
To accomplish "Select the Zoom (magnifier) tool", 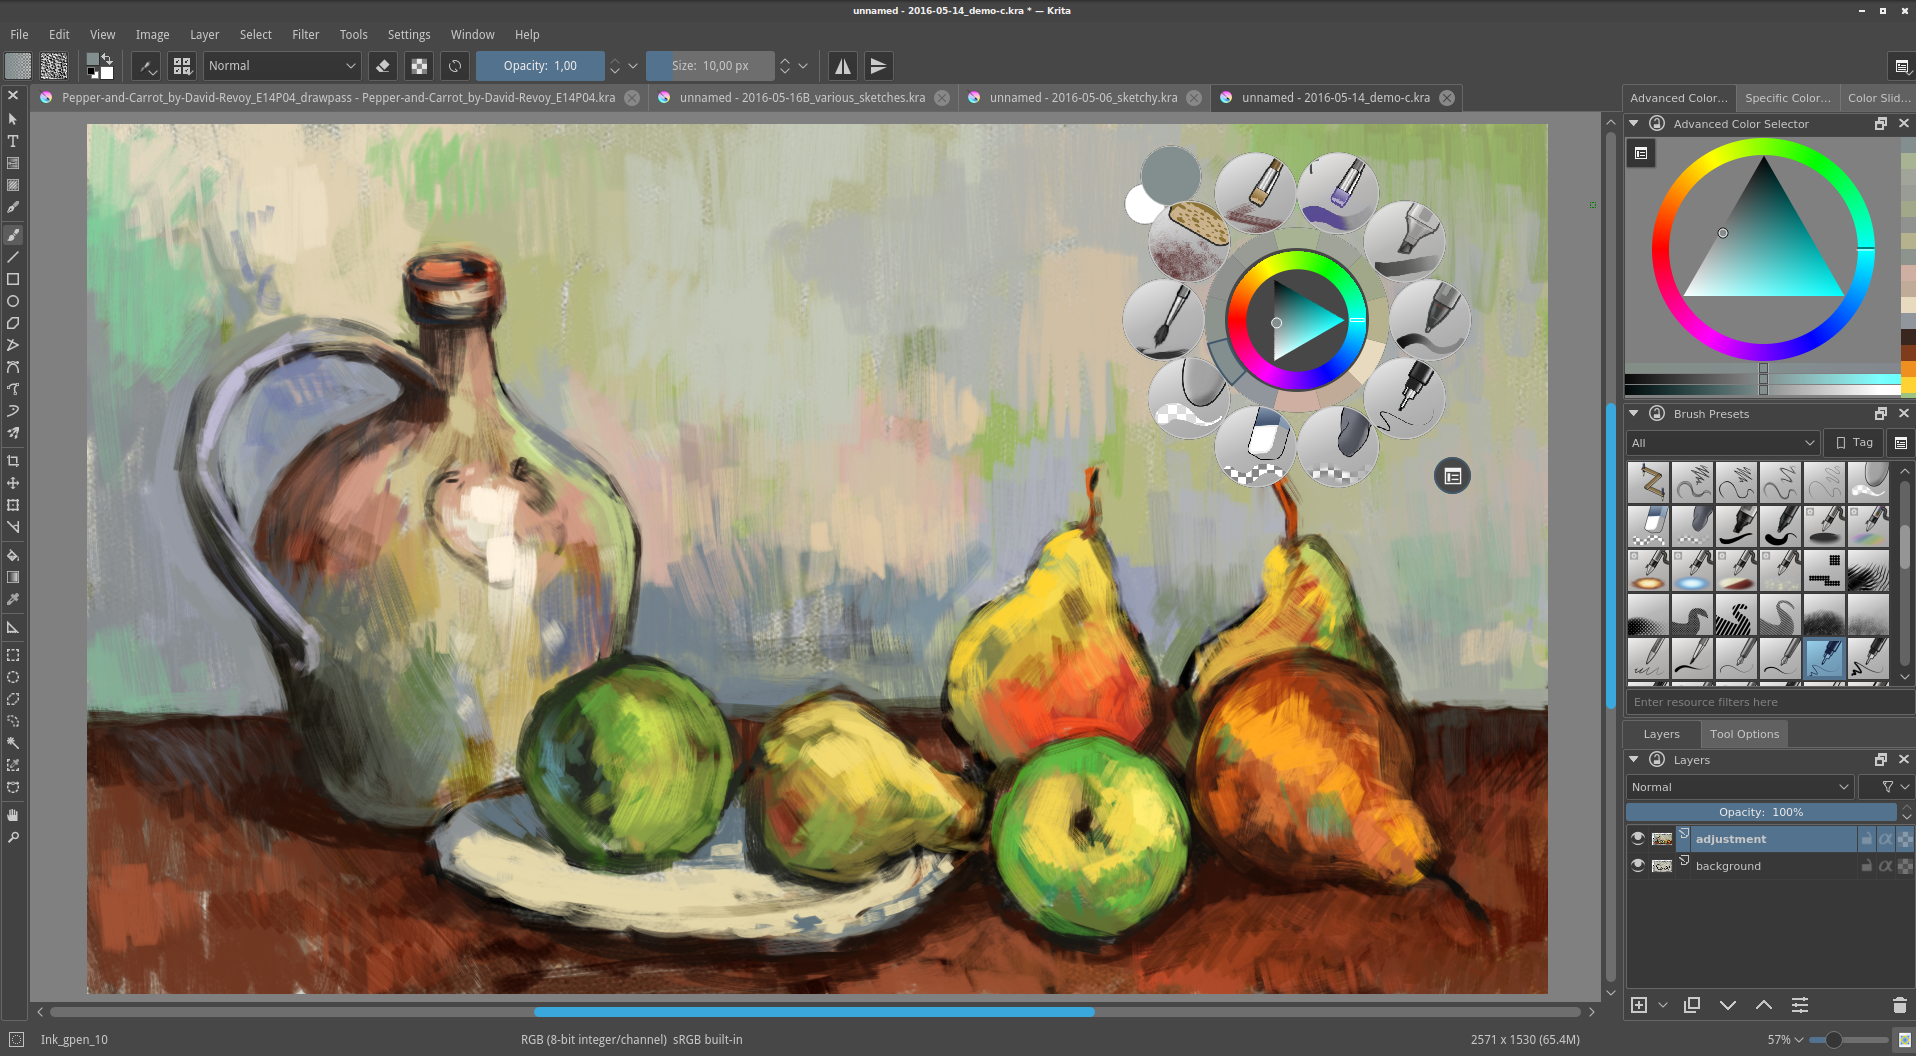I will pos(13,837).
